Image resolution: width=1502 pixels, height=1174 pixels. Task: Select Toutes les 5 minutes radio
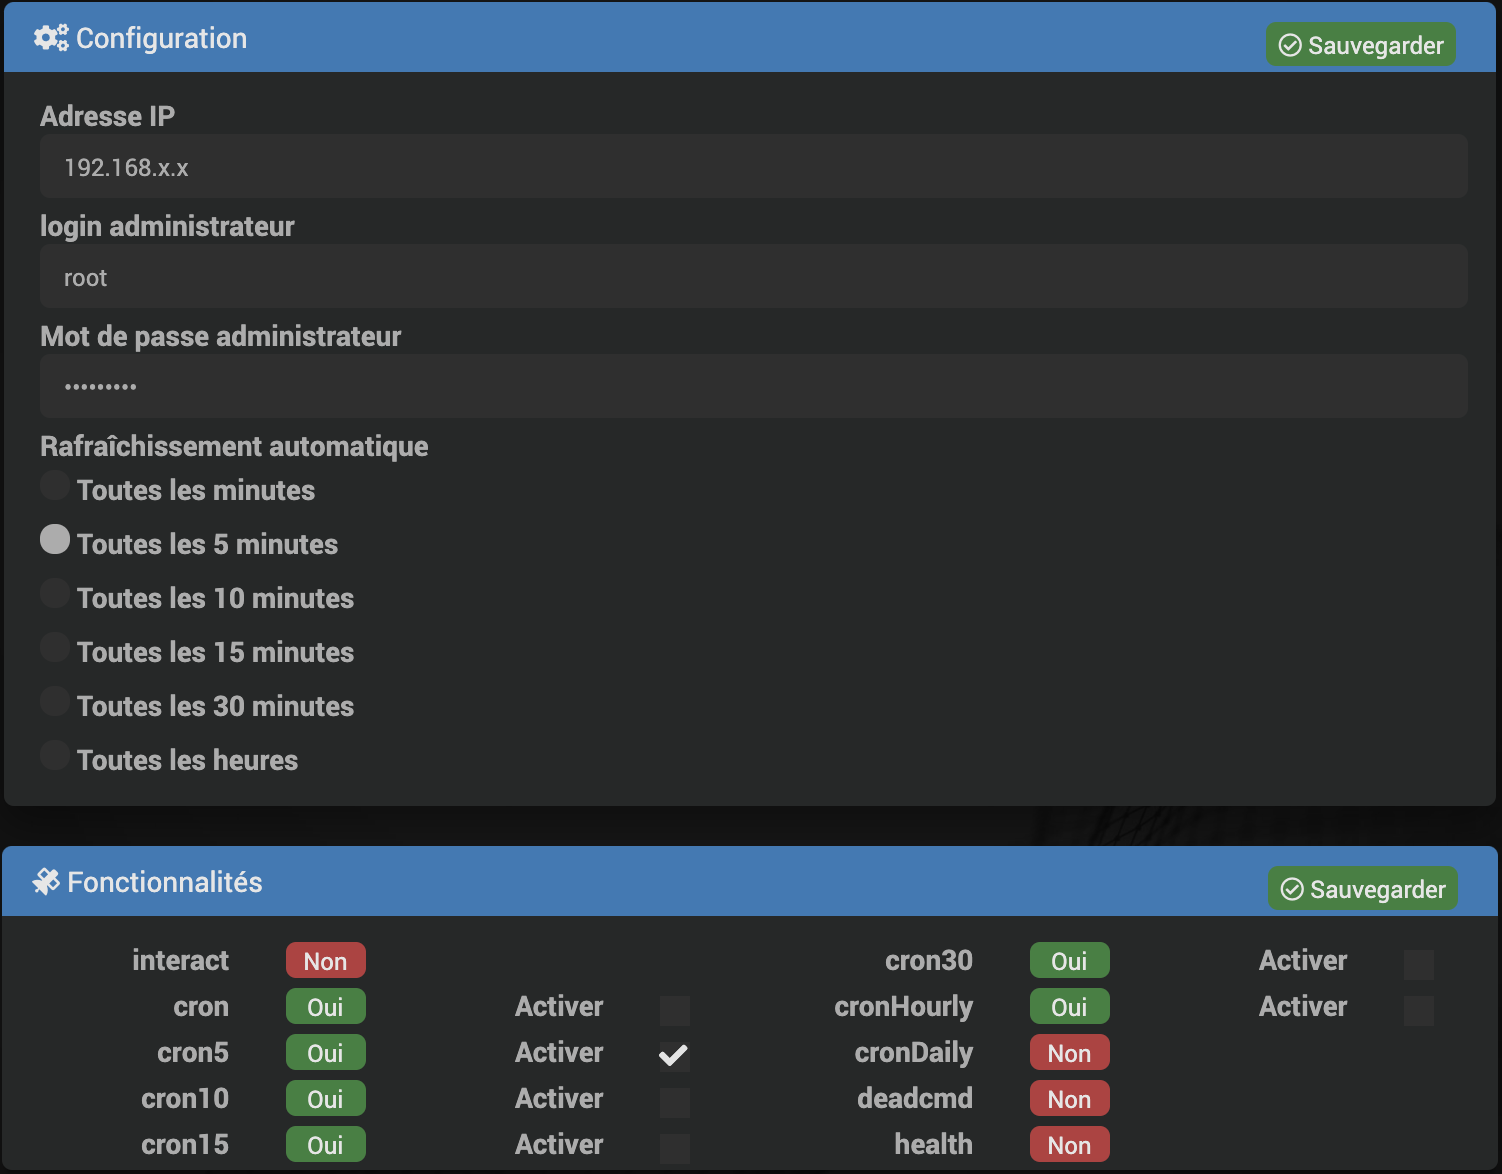point(55,540)
